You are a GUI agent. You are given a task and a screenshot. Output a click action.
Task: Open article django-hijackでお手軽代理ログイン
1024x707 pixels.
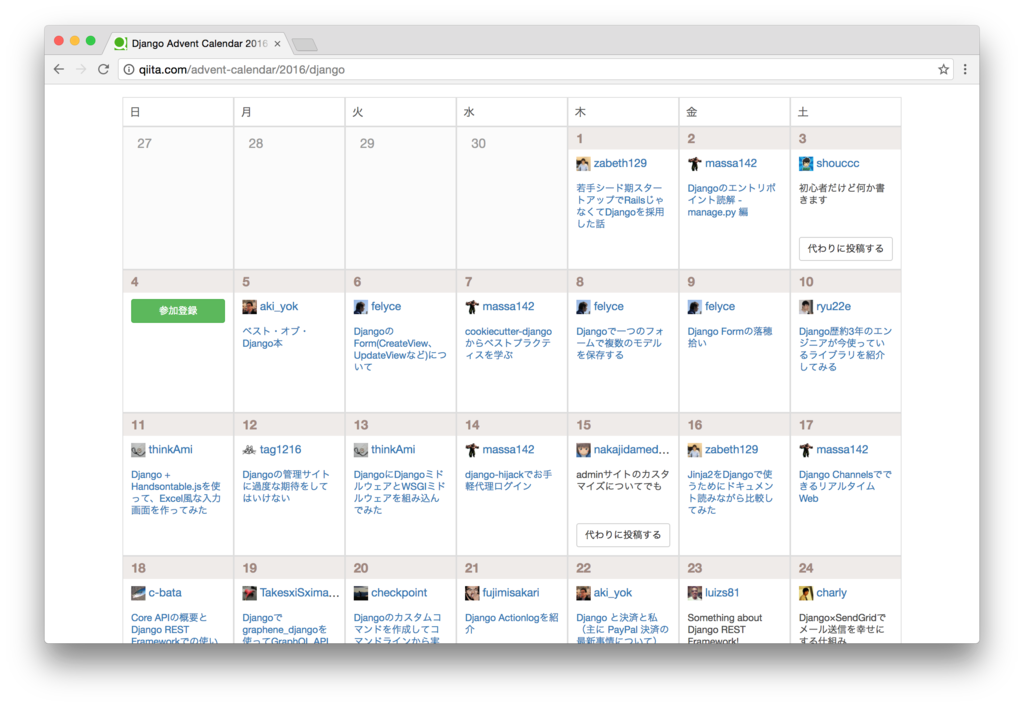pos(508,480)
